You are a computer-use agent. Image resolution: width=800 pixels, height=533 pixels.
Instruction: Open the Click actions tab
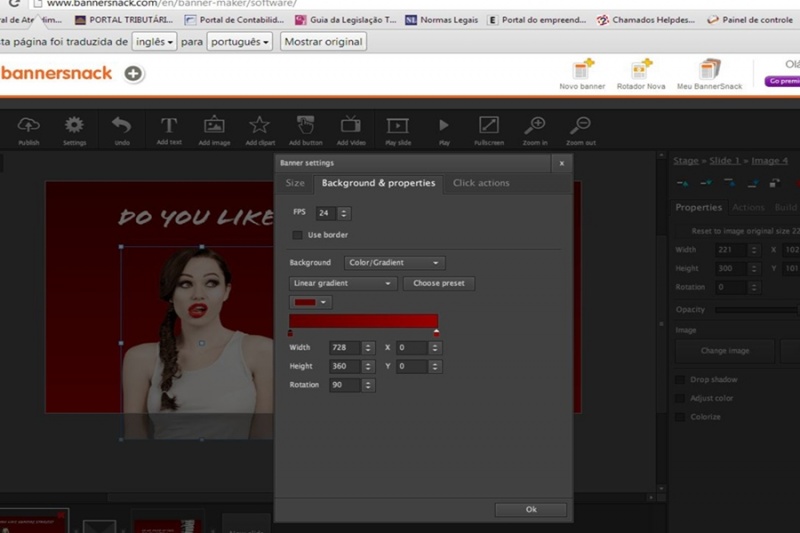point(481,183)
